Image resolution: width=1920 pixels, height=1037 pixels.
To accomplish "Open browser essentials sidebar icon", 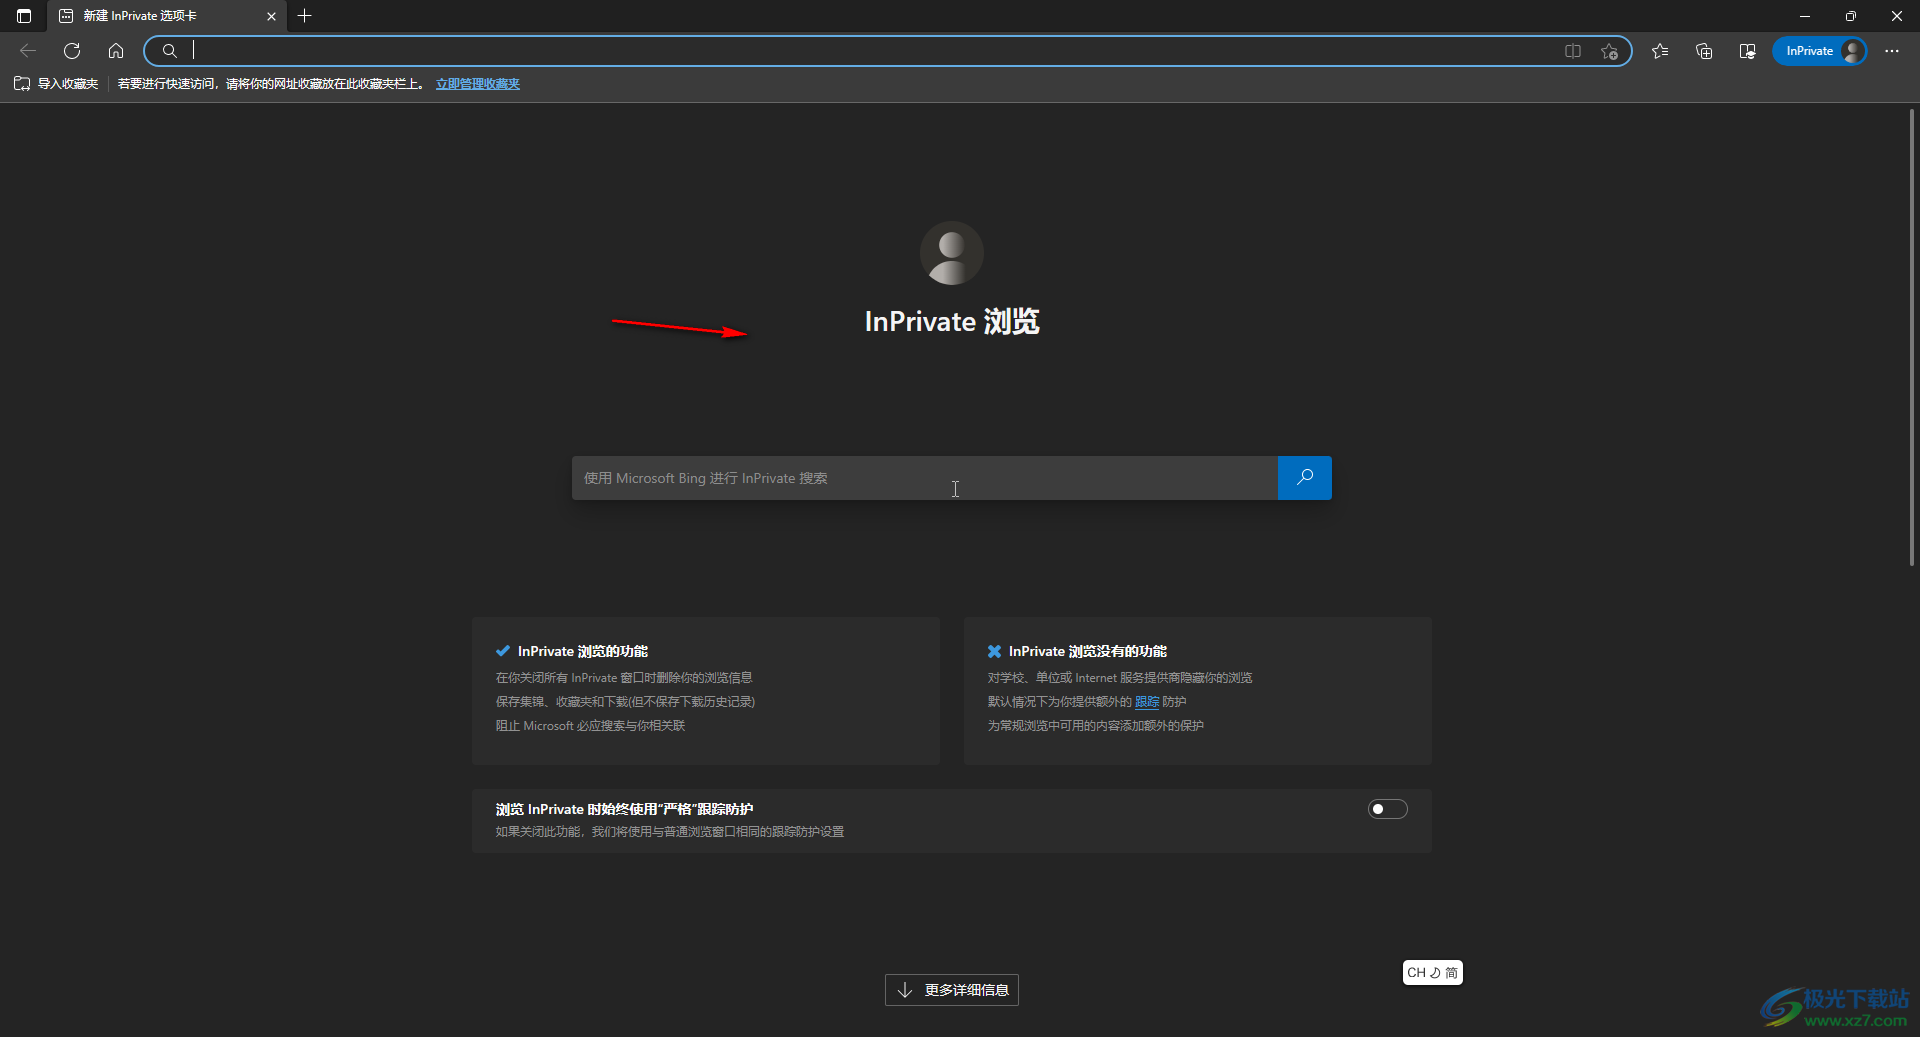I will click(x=1748, y=51).
